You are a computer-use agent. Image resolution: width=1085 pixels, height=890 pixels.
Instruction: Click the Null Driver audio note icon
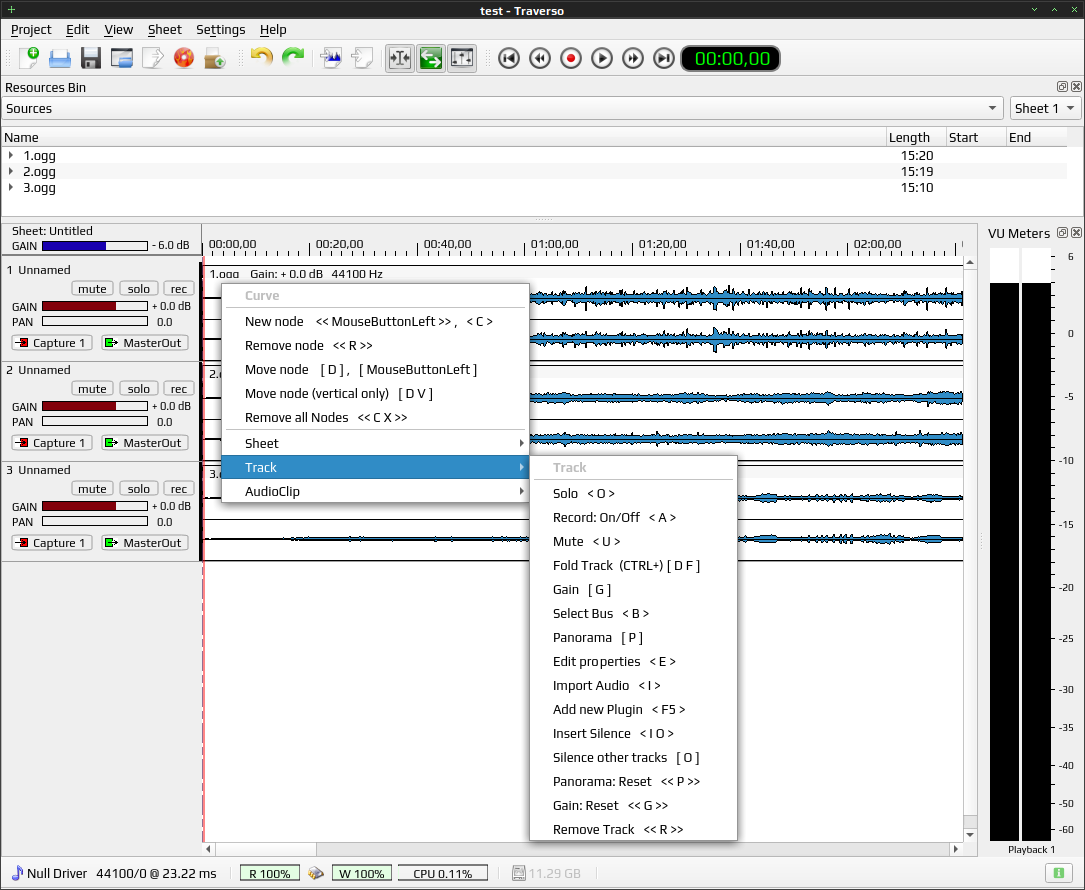coord(17,873)
